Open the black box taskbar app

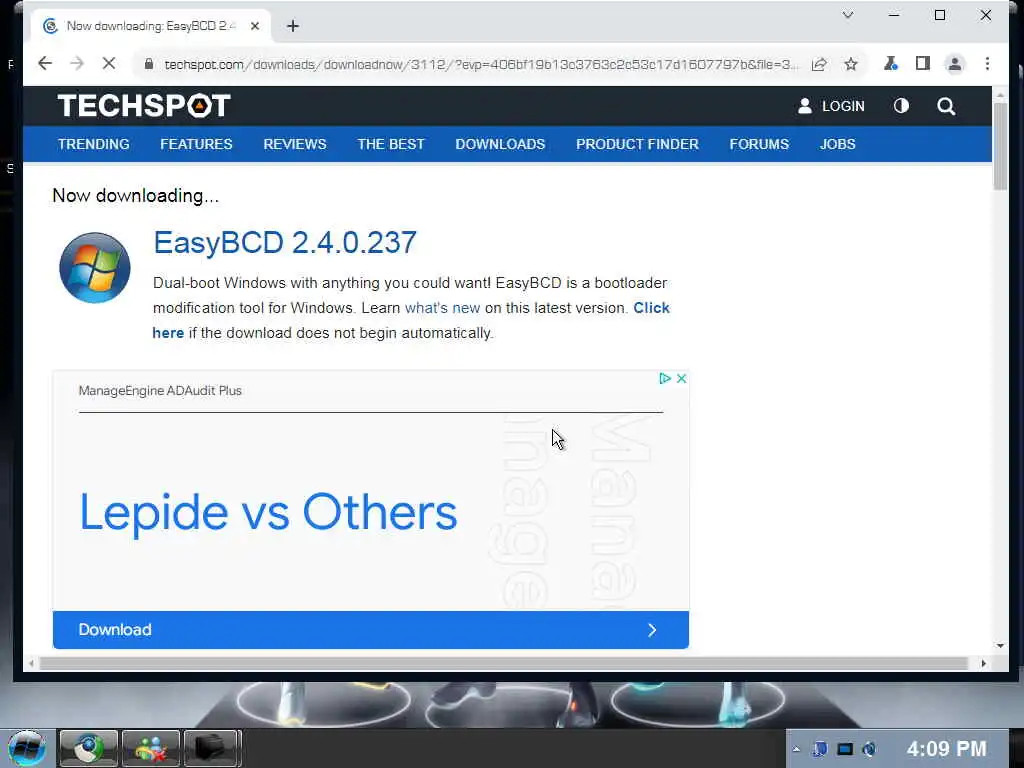211,748
